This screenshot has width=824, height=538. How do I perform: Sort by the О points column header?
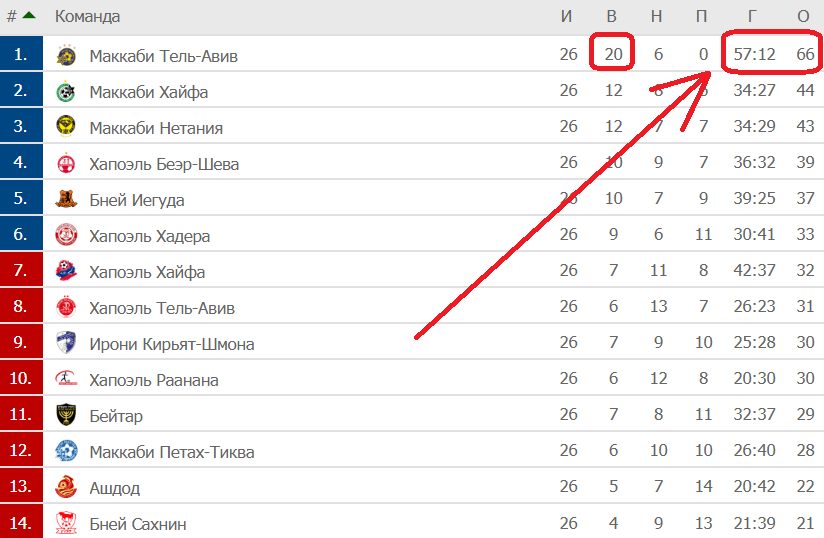[803, 16]
